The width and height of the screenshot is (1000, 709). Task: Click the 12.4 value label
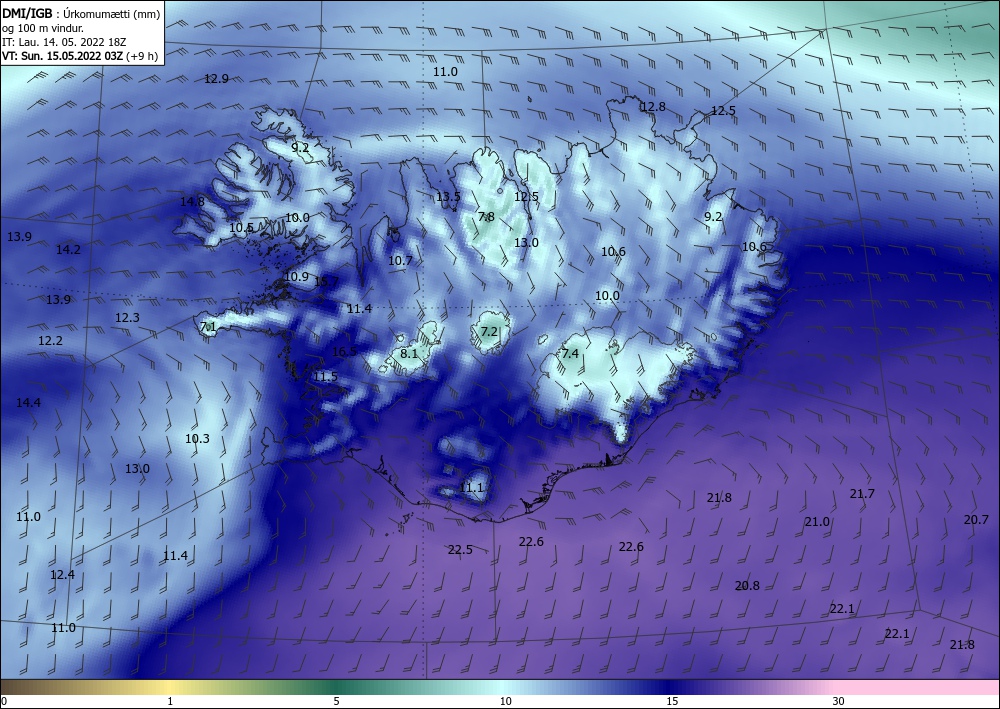62,574
